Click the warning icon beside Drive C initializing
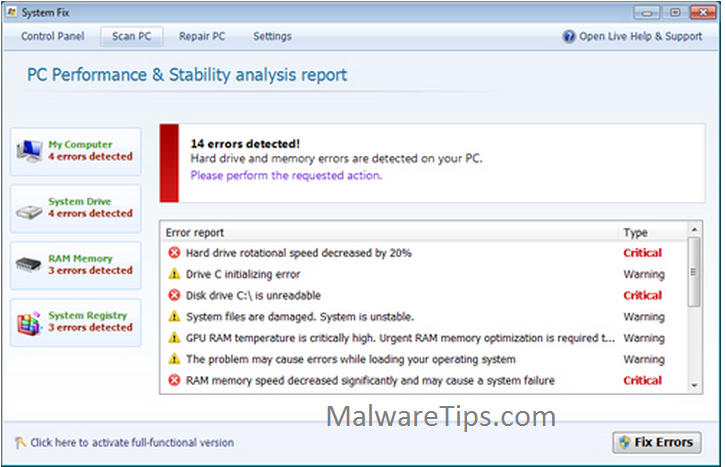726x467 pixels. coord(174,274)
